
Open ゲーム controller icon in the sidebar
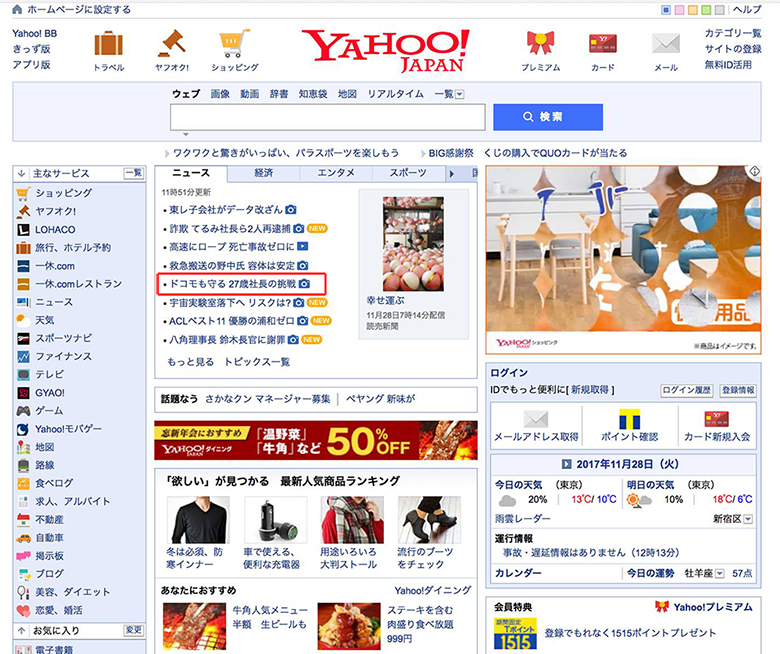pyautogui.click(x=23, y=411)
